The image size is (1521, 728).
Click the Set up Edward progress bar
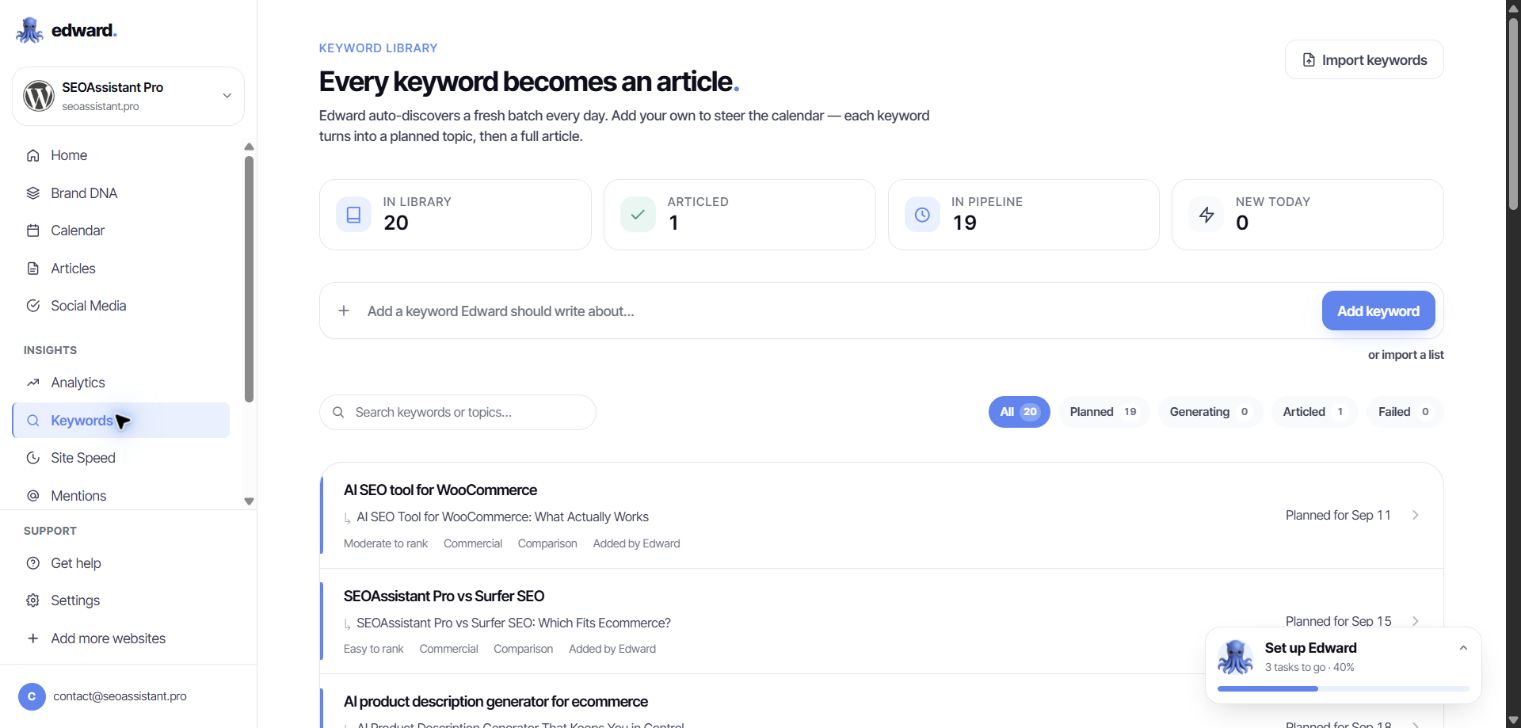pos(1343,689)
